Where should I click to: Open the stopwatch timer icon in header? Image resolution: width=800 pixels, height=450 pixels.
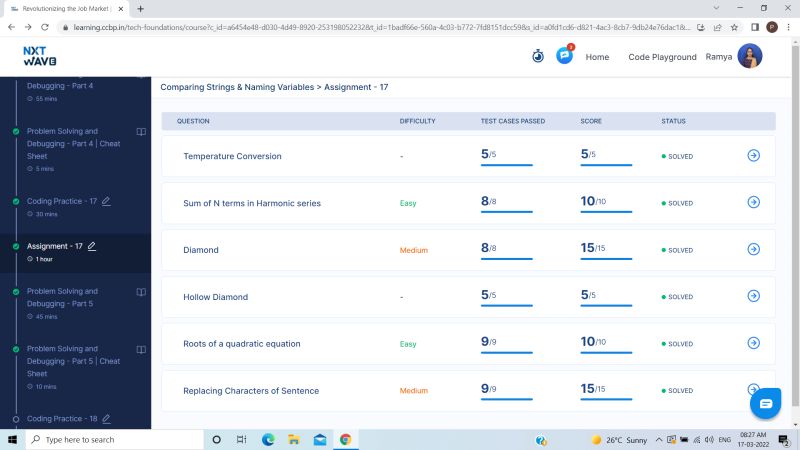(x=538, y=56)
